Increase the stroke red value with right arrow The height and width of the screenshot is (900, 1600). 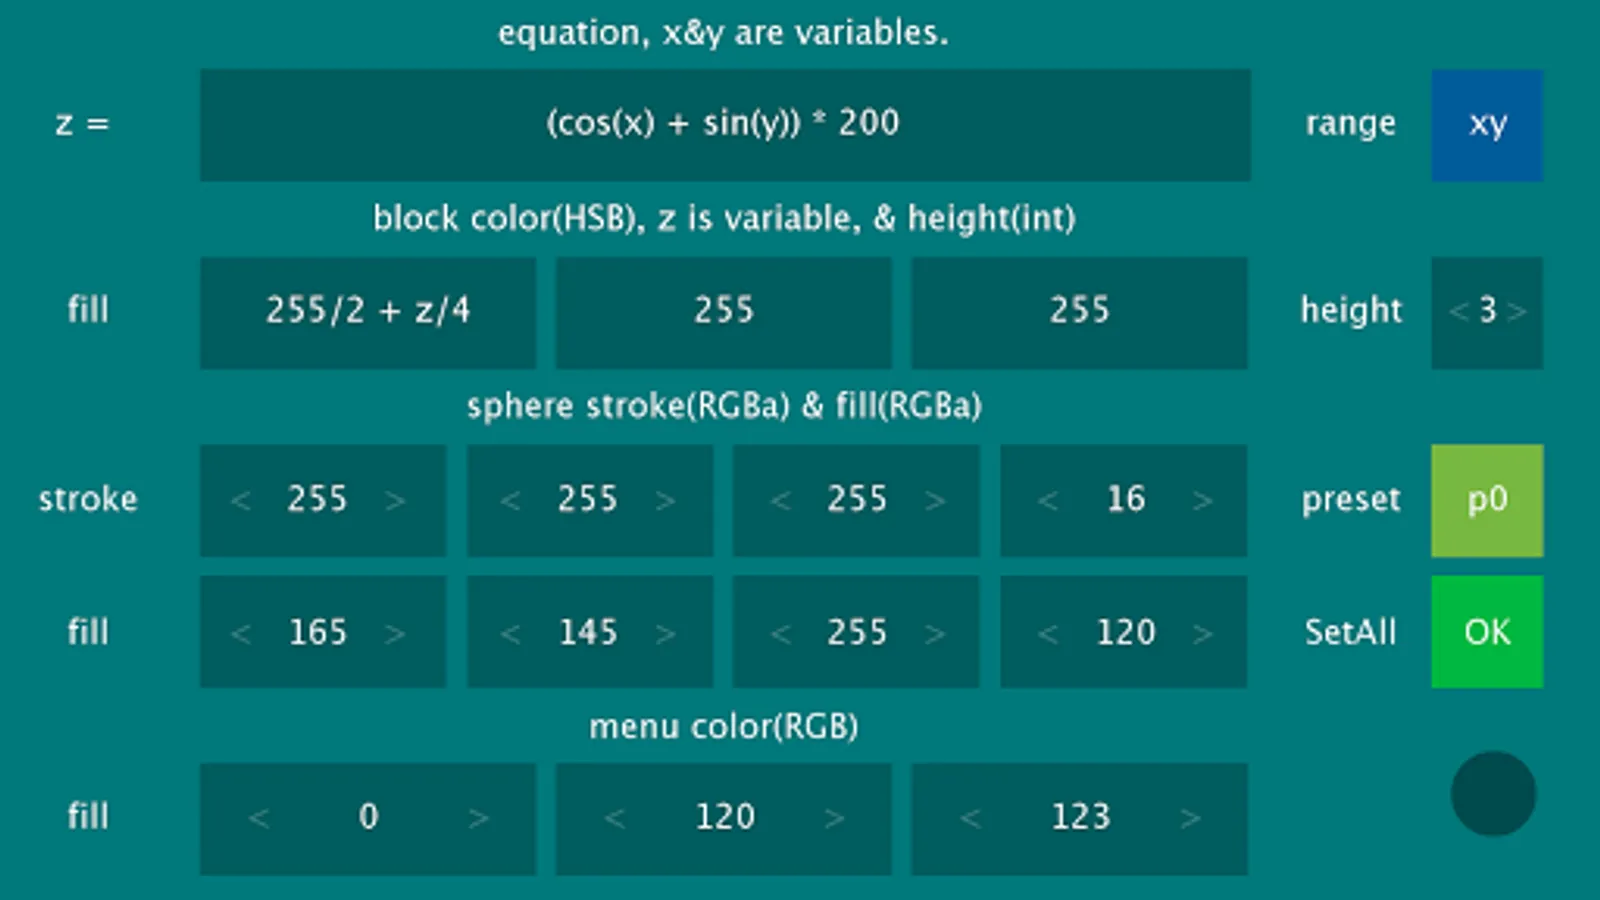[395, 500]
